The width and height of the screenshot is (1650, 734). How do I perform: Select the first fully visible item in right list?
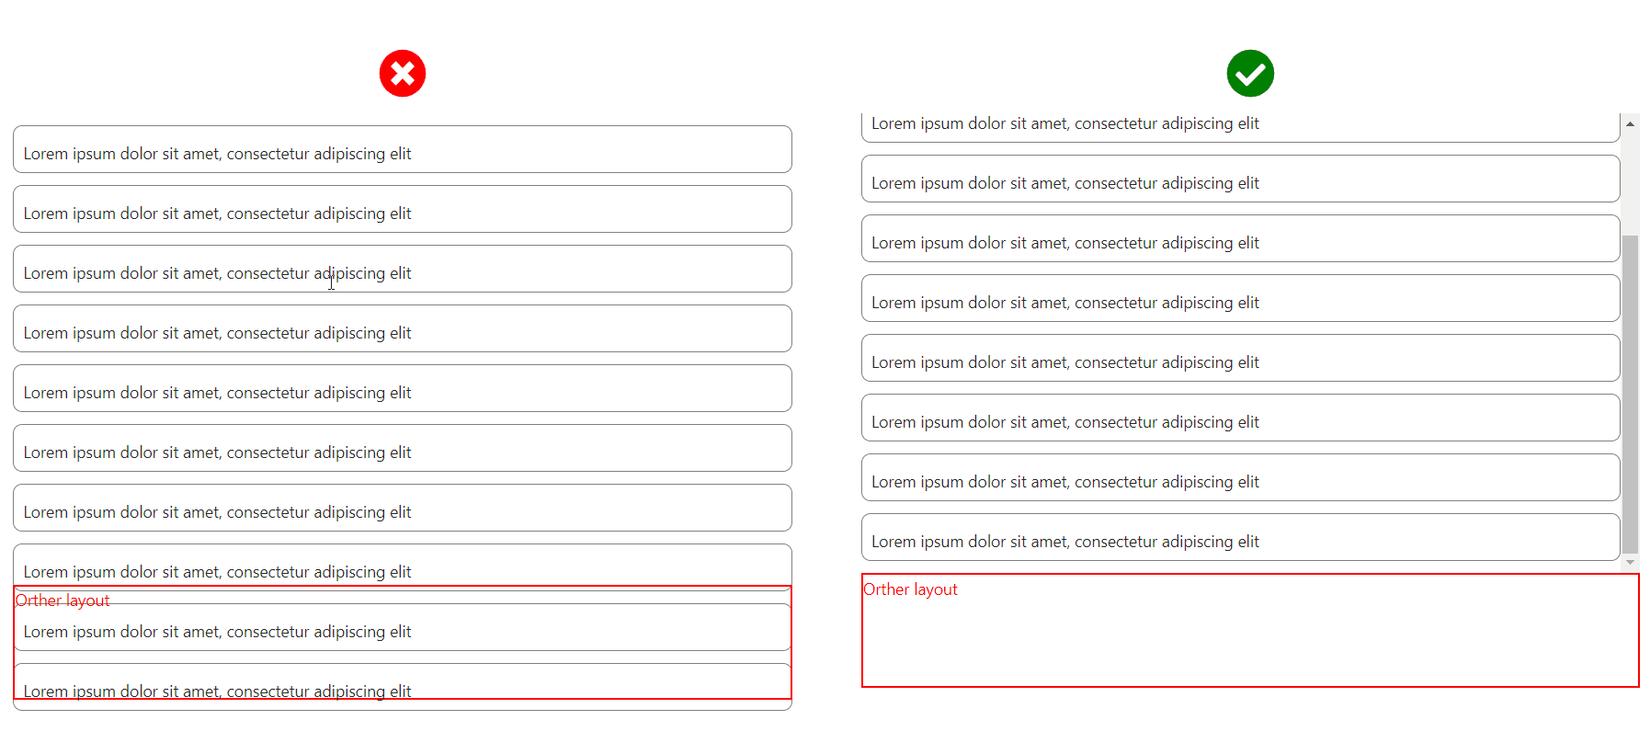coord(1240,180)
